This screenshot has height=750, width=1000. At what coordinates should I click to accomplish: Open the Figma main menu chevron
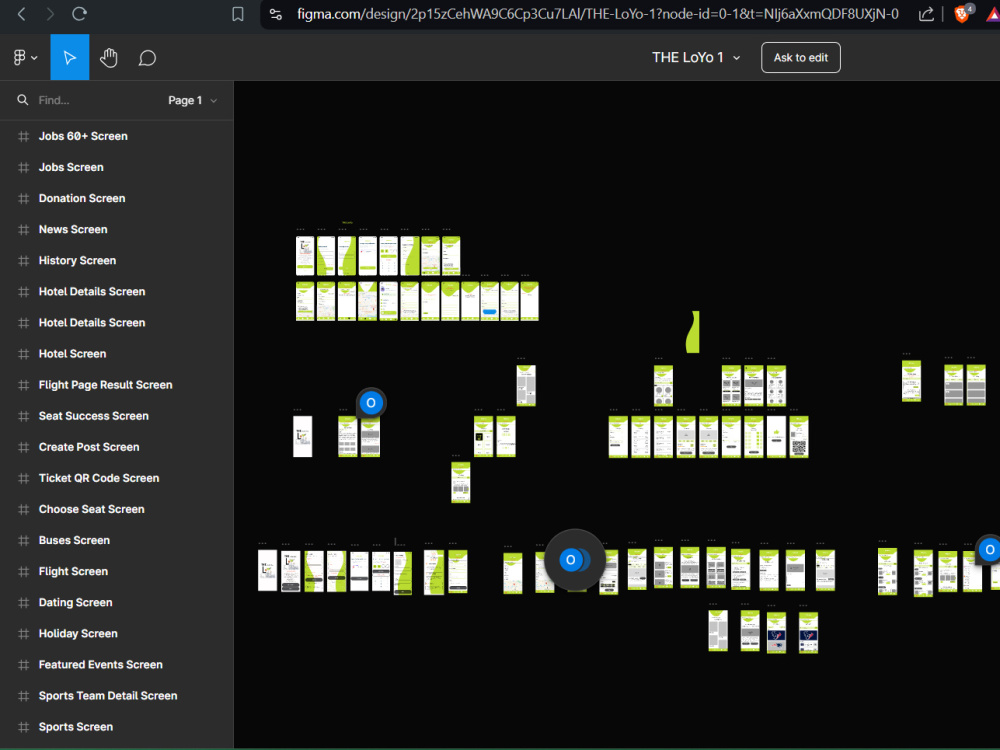[32, 57]
